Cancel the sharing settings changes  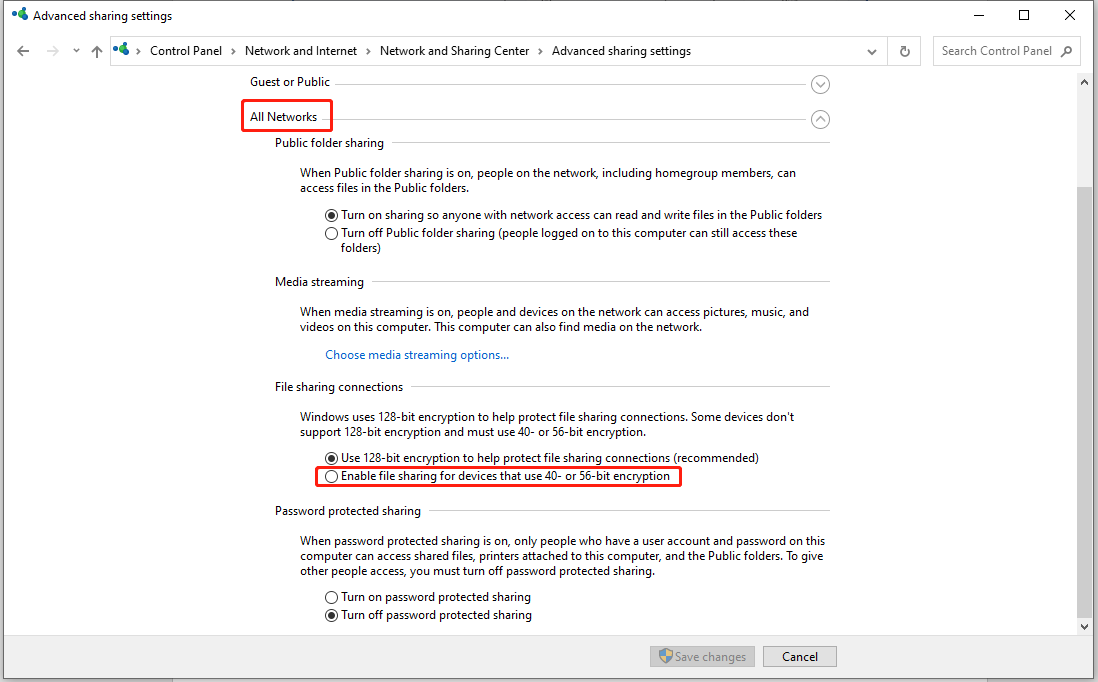click(x=799, y=656)
